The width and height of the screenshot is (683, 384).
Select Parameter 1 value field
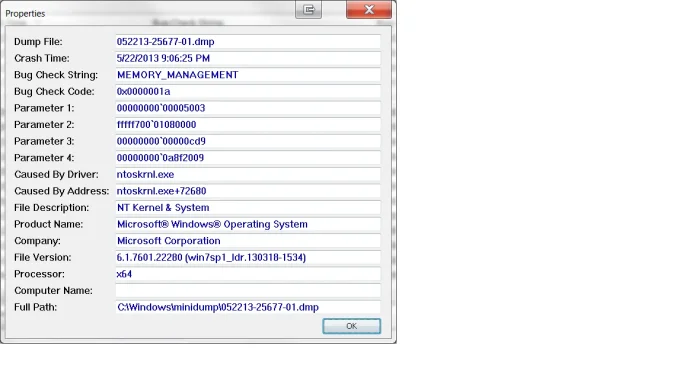tap(248, 108)
